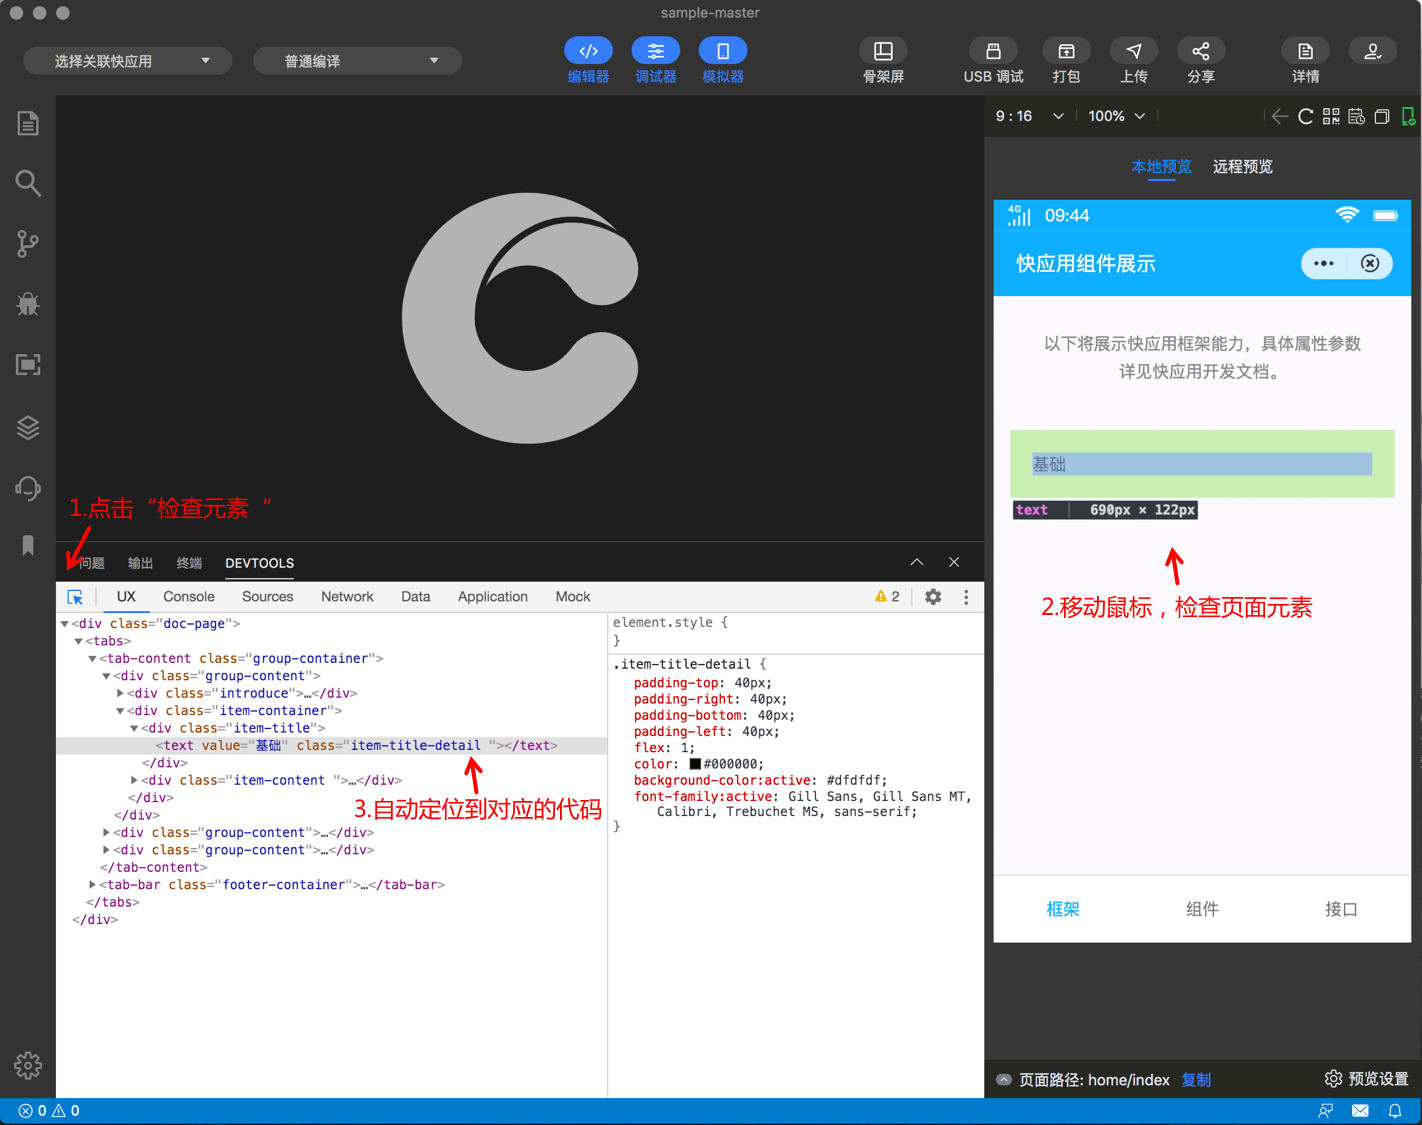
Task: Switch to the Console tab
Action: 189,597
